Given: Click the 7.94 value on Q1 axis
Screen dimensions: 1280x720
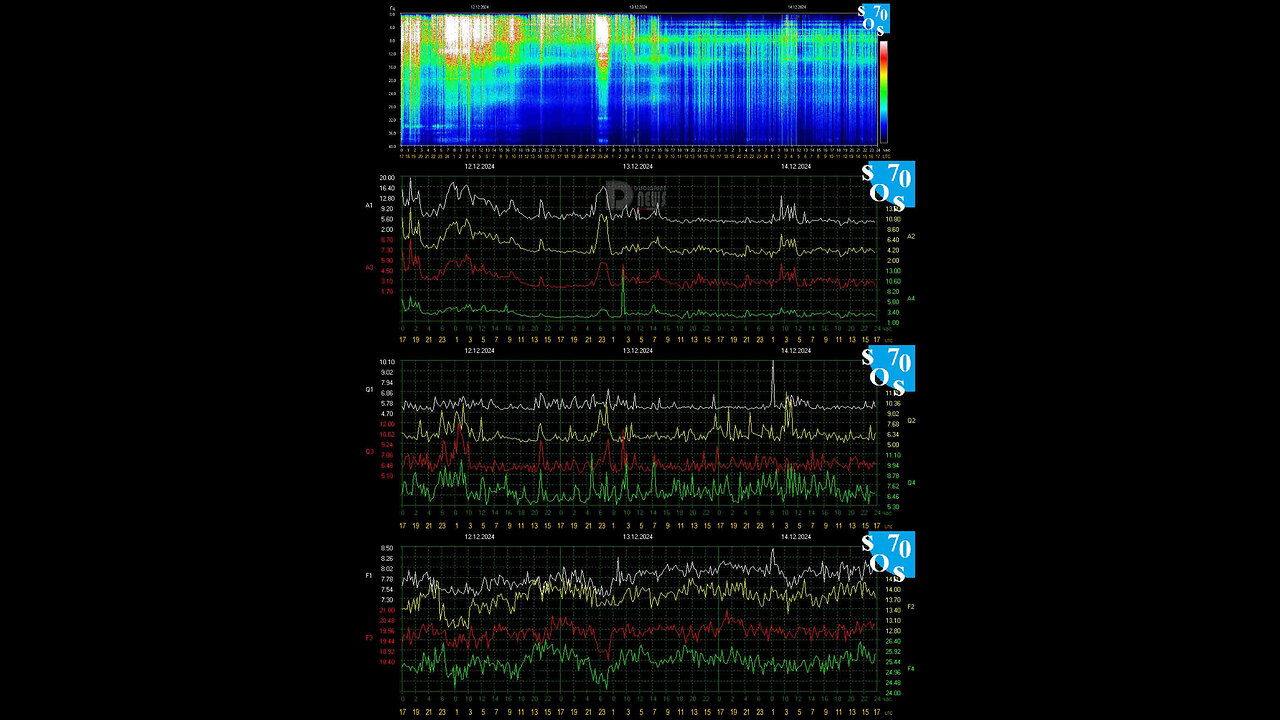Looking at the screenshot, I should point(387,383).
